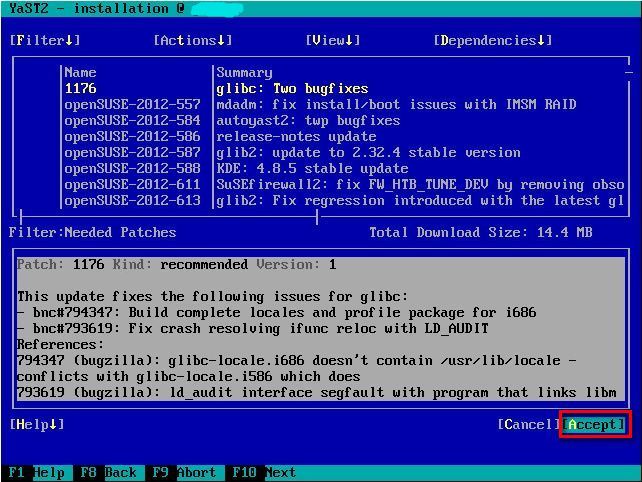Click 'glibc: Two bugfixes' summary

click(x=292, y=88)
